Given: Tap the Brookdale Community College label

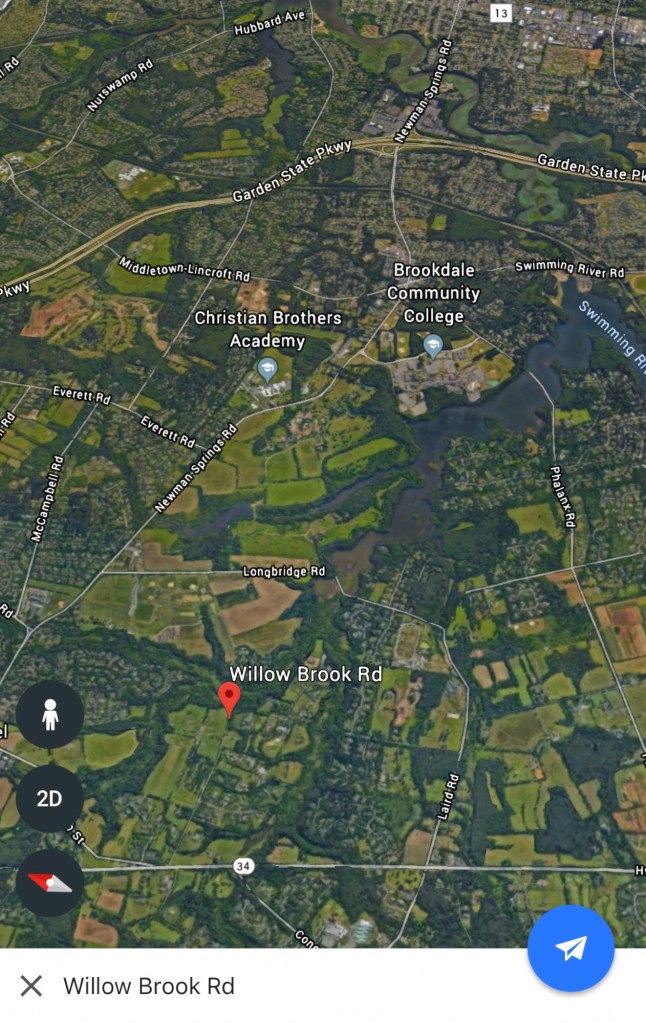Looking at the screenshot, I should [433, 293].
